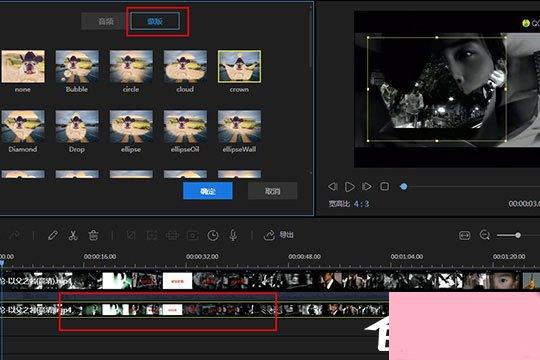Viewport: 540px width, 360px height.
Task: Open the 4 : 3 aspect ratio selector
Action: coord(361,204)
